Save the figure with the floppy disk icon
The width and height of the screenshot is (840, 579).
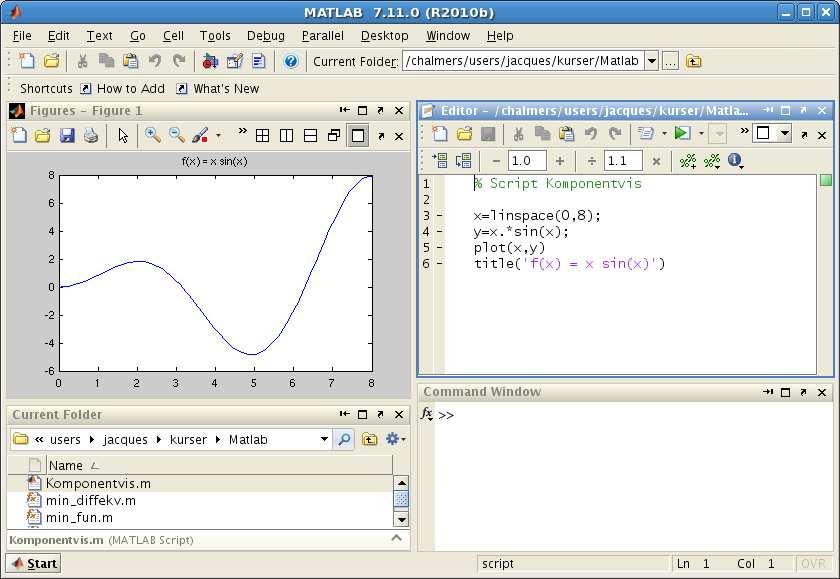click(67, 136)
